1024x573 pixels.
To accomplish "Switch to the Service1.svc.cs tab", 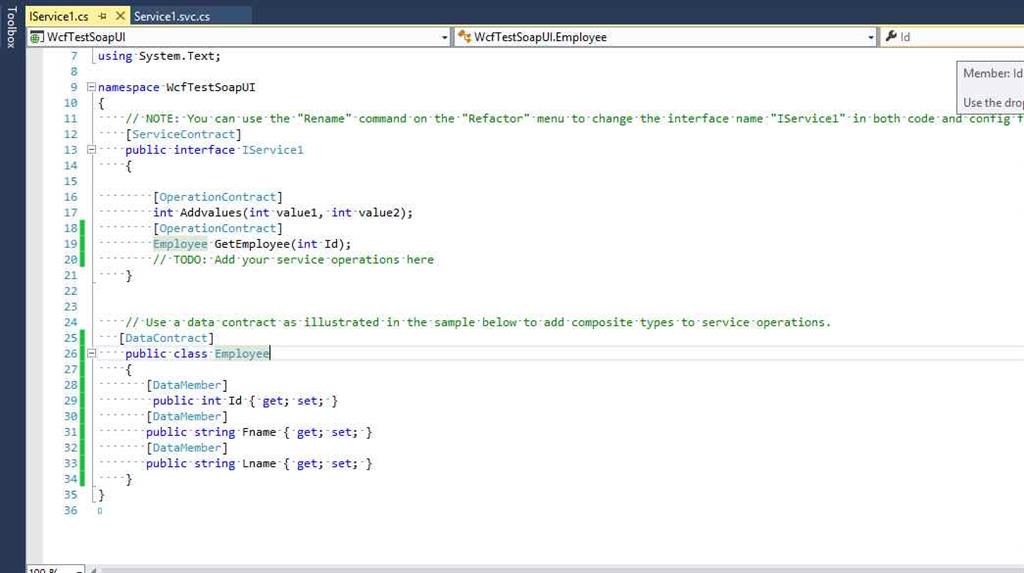I will tap(172, 16).
